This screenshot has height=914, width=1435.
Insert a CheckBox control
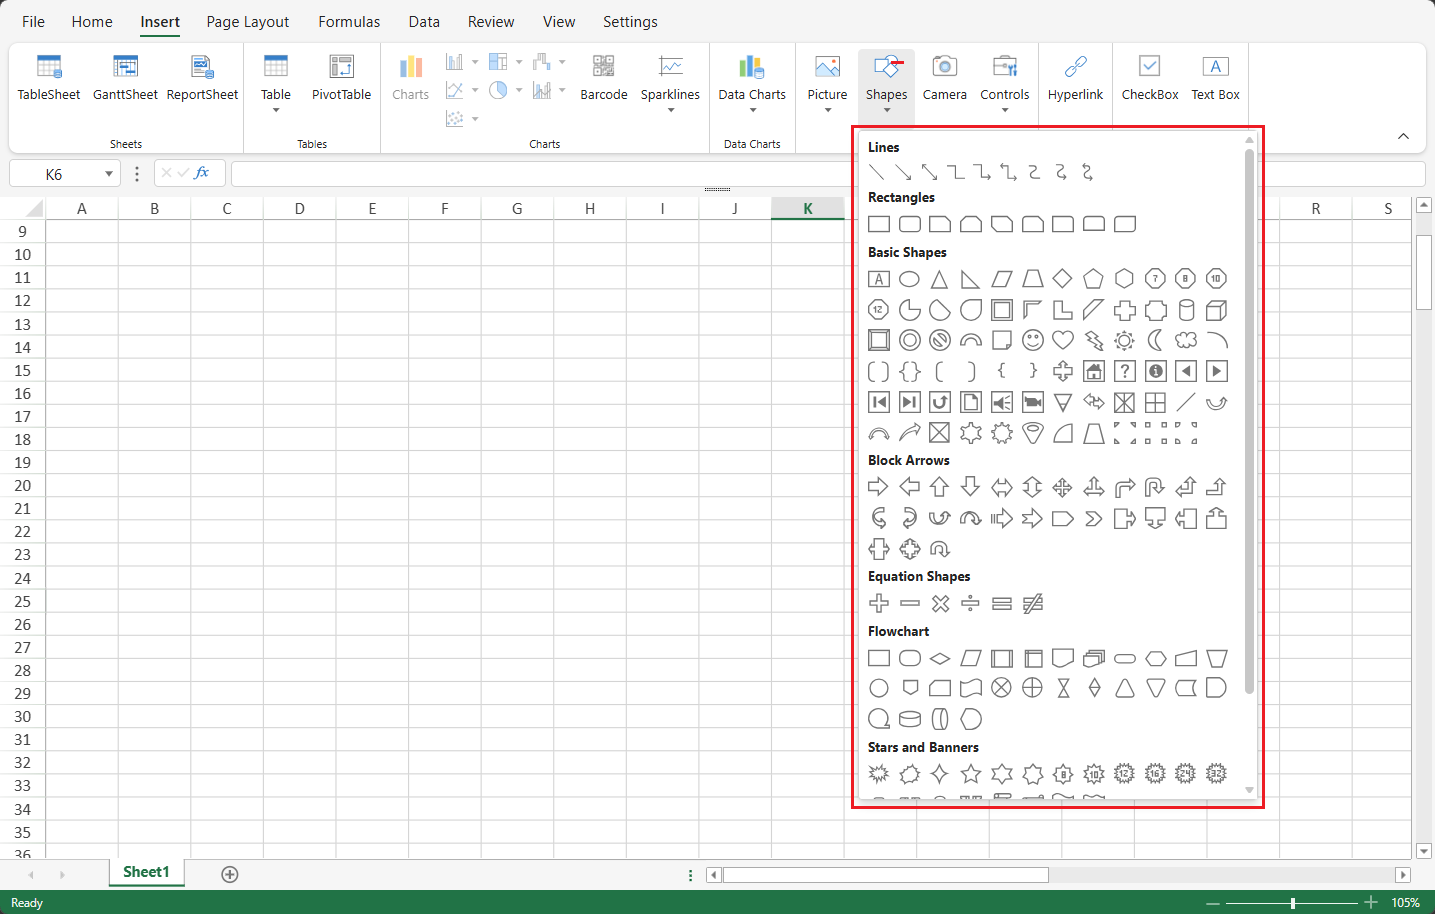1150,78
